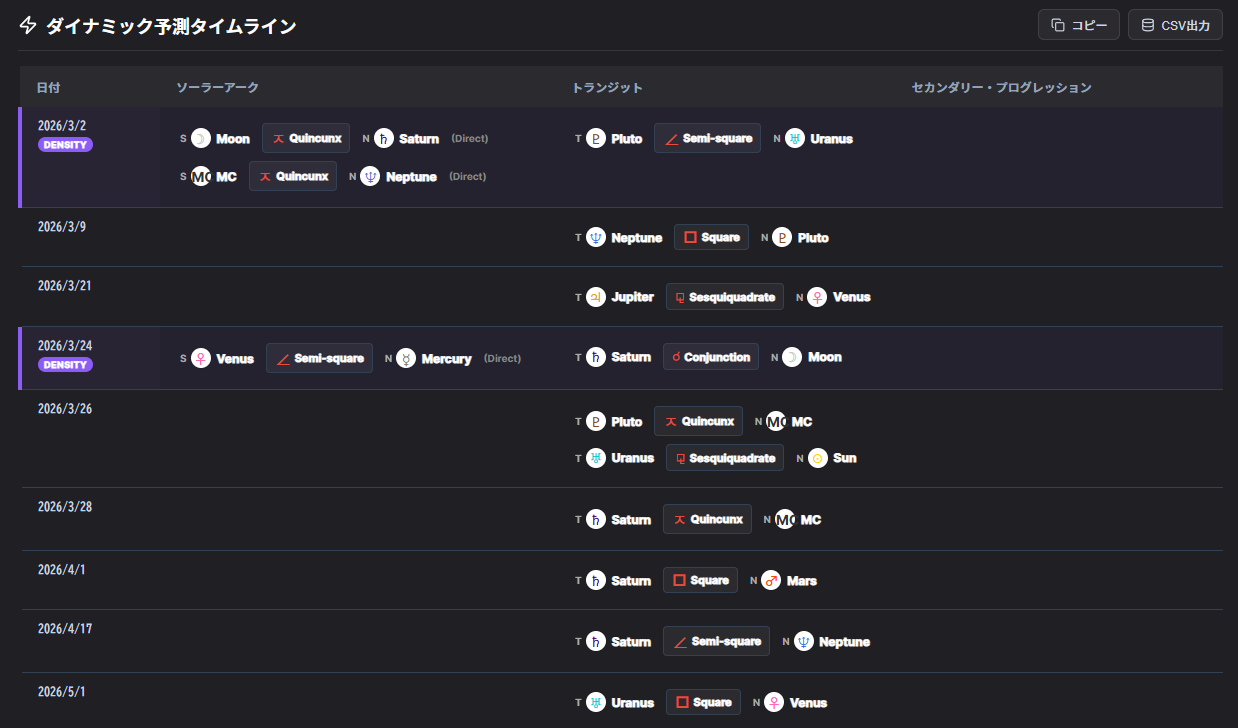
Task: Click the solar arc Moon planet icon
Action: pyautogui.click(x=201, y=139)
